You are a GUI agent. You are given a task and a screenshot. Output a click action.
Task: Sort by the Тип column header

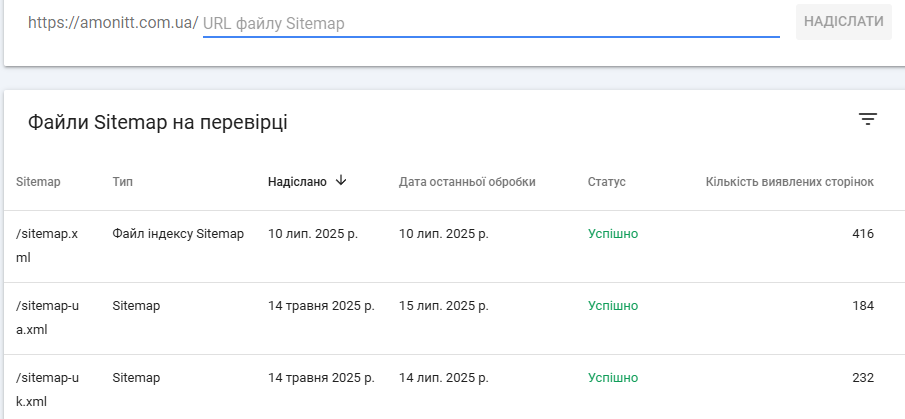[x=122, y=182]
